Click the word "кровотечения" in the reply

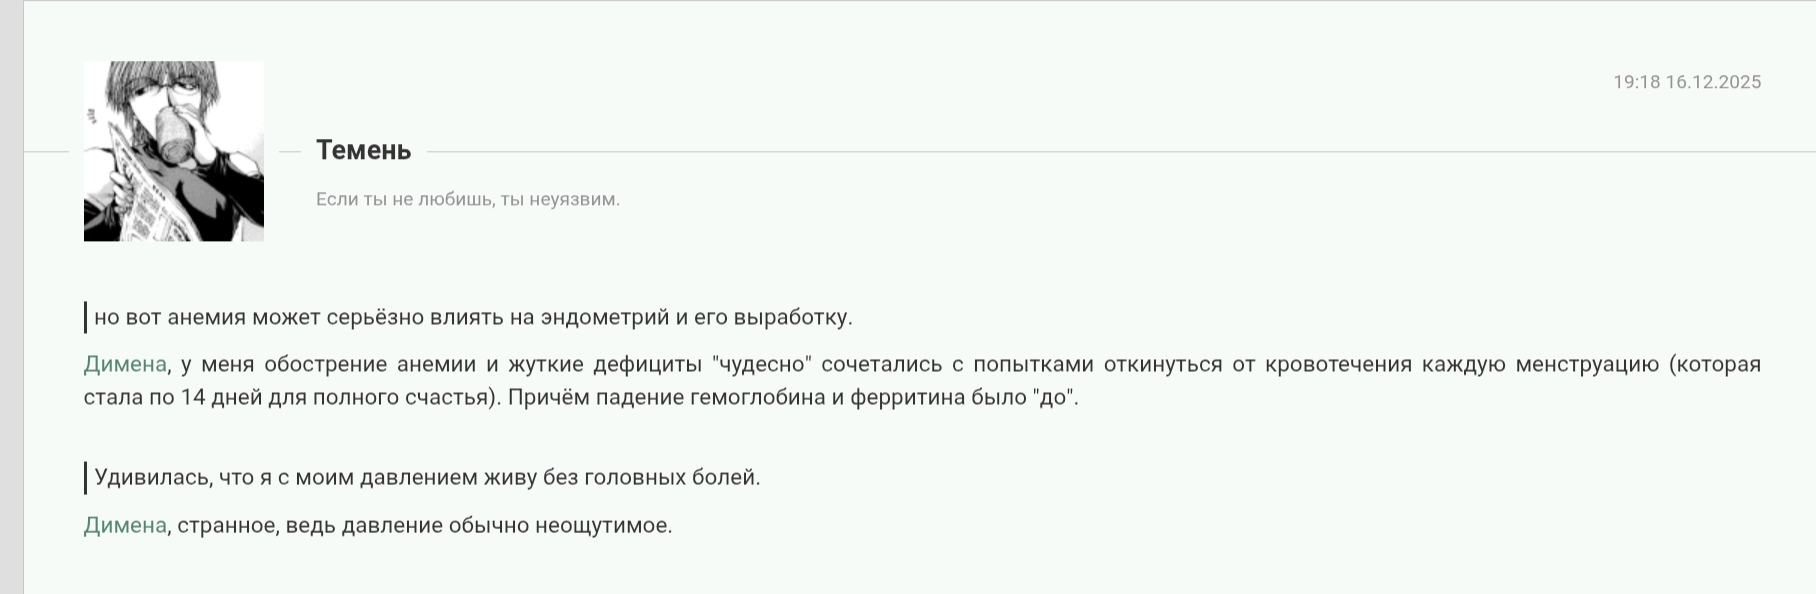[x=1338, y=364]
